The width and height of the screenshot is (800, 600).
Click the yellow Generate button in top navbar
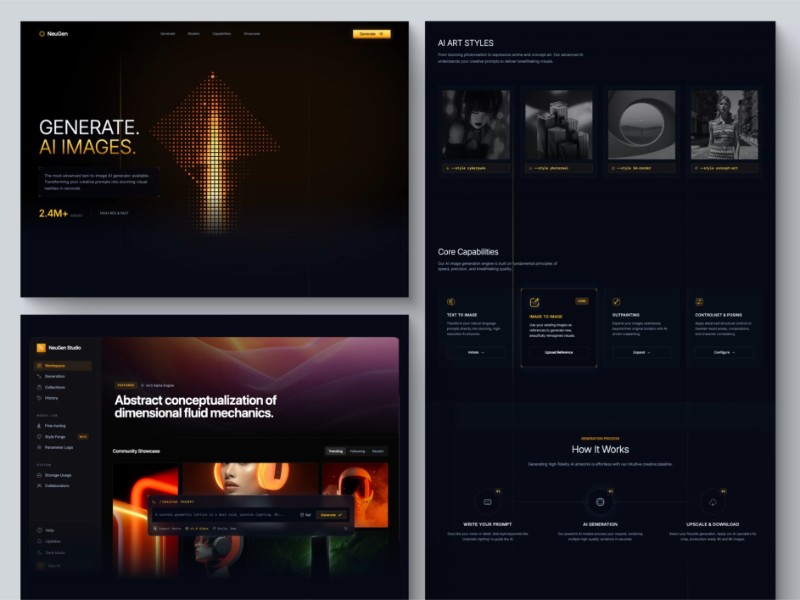click(371, 34)
